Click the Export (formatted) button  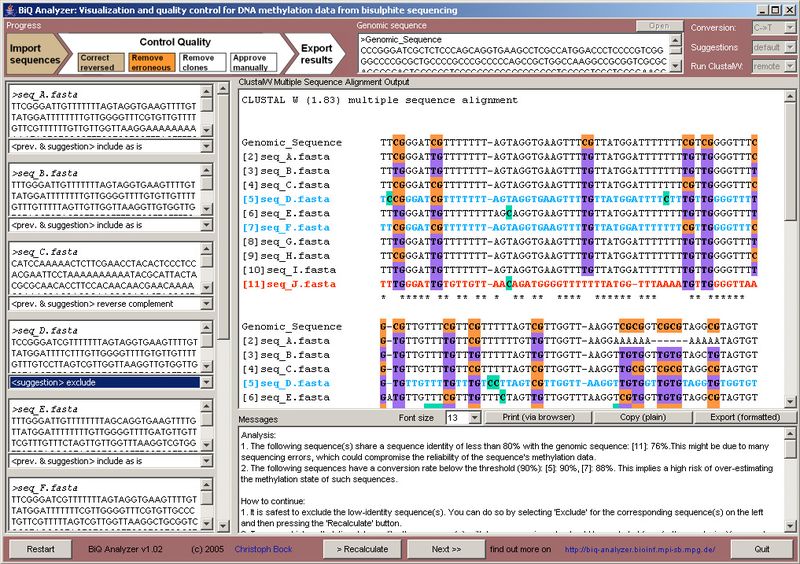click(x=747, y=417)
